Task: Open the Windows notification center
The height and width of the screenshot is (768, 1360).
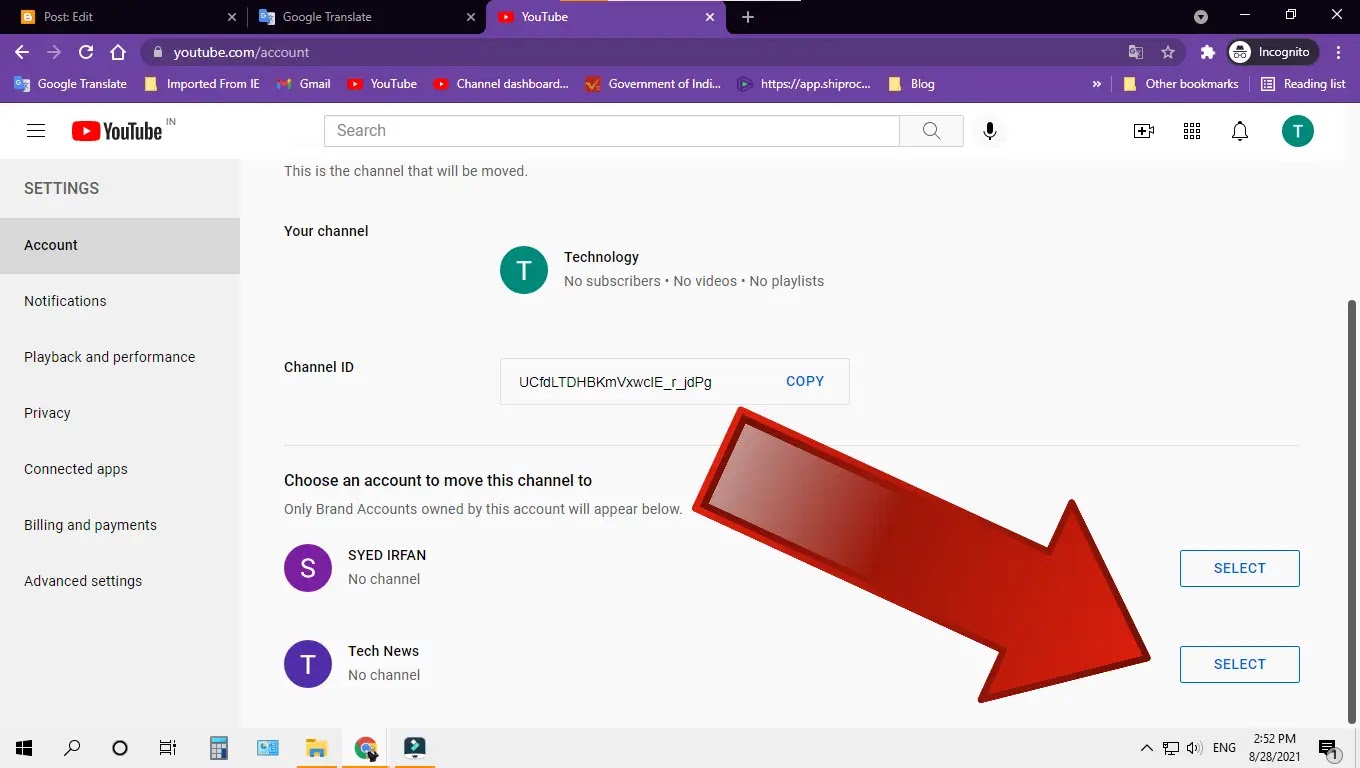Action: (x=1328, y=748)
